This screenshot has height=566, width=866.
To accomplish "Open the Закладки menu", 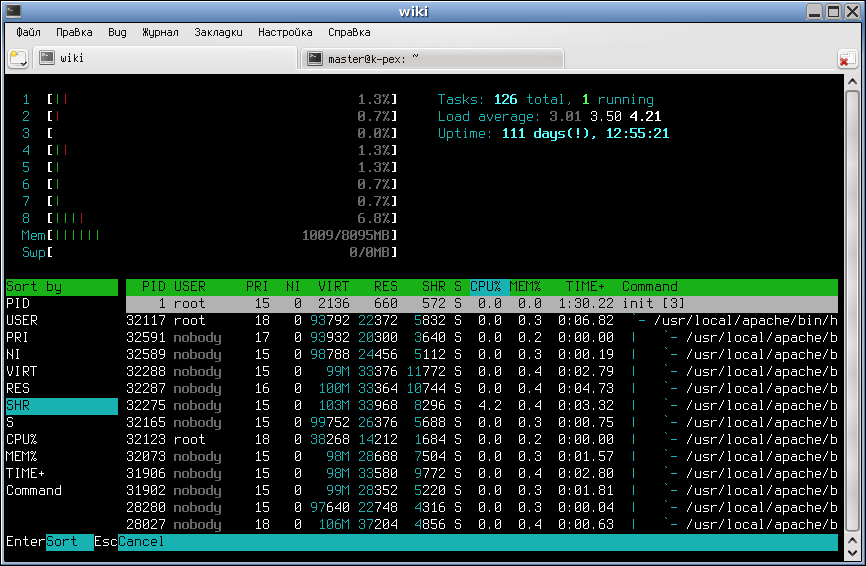I will tap(218, 32).
